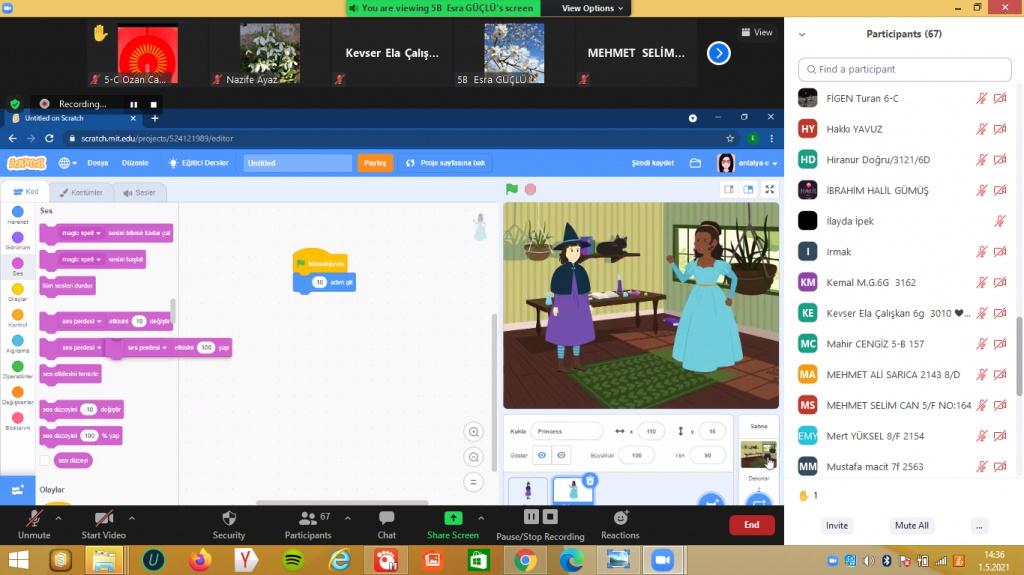Click the orange Paylaş button

tap(375, 163)
